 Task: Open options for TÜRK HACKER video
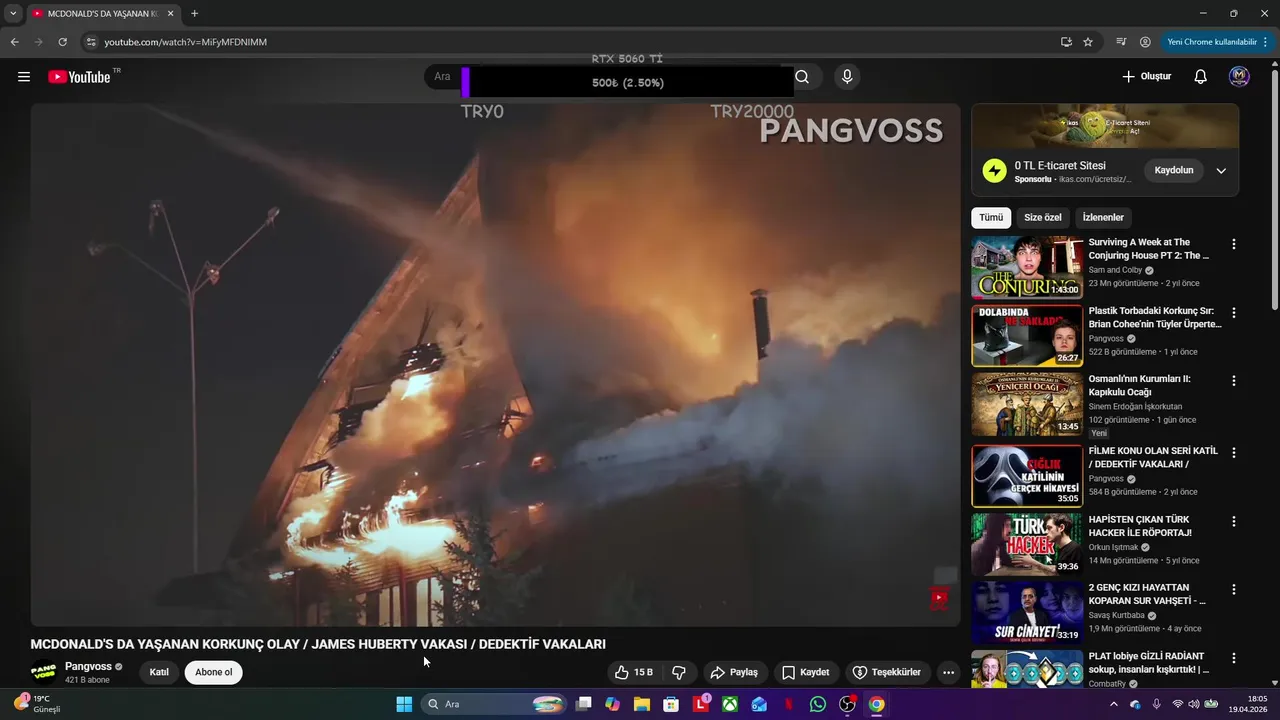pos(1233,522)
